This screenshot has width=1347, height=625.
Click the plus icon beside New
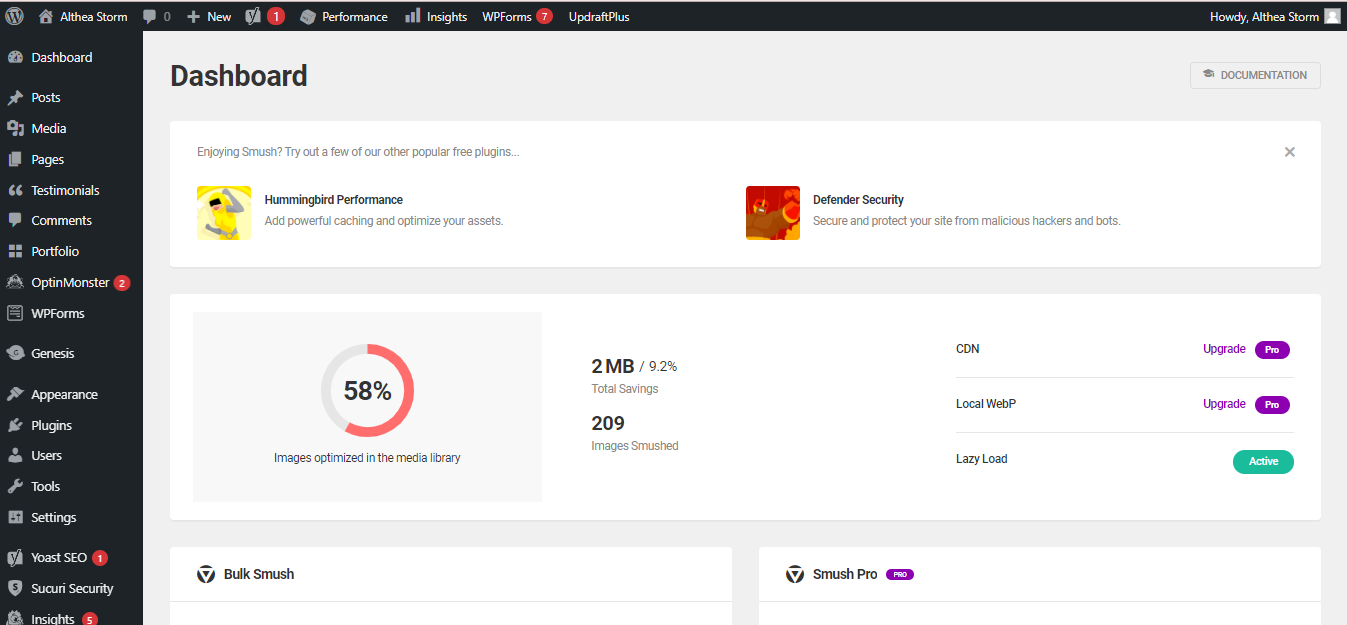click(x=194, y=16)
